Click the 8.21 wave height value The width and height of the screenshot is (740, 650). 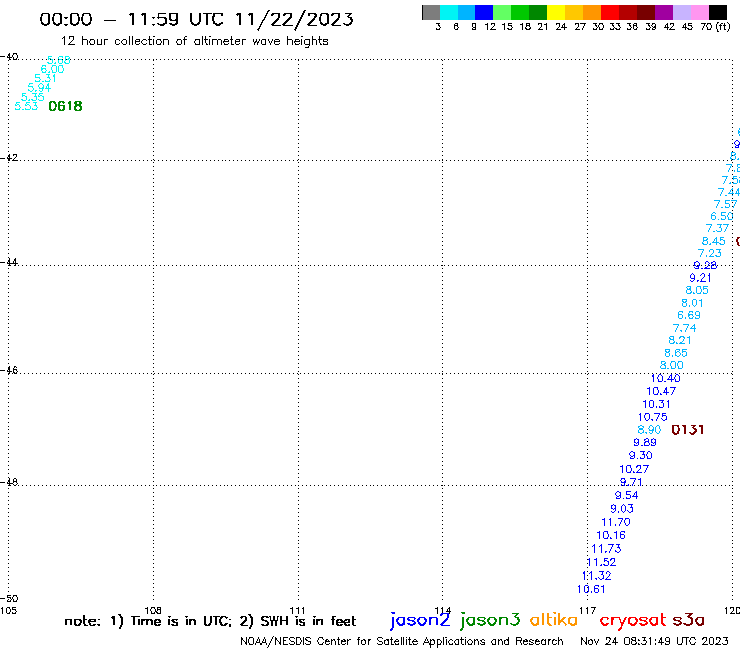point(680,340)
